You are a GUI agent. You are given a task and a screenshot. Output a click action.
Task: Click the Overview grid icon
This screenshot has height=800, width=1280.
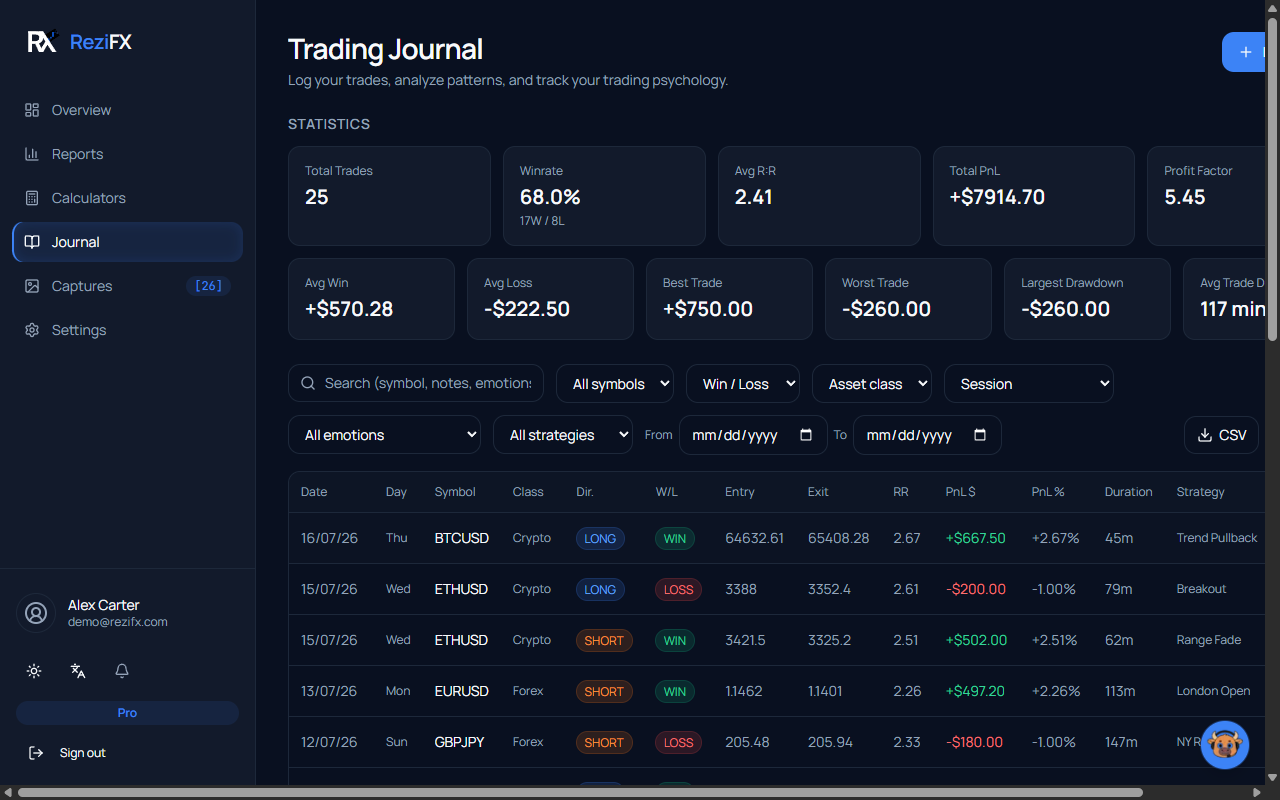pyautogui.click(x=32, y=110)
